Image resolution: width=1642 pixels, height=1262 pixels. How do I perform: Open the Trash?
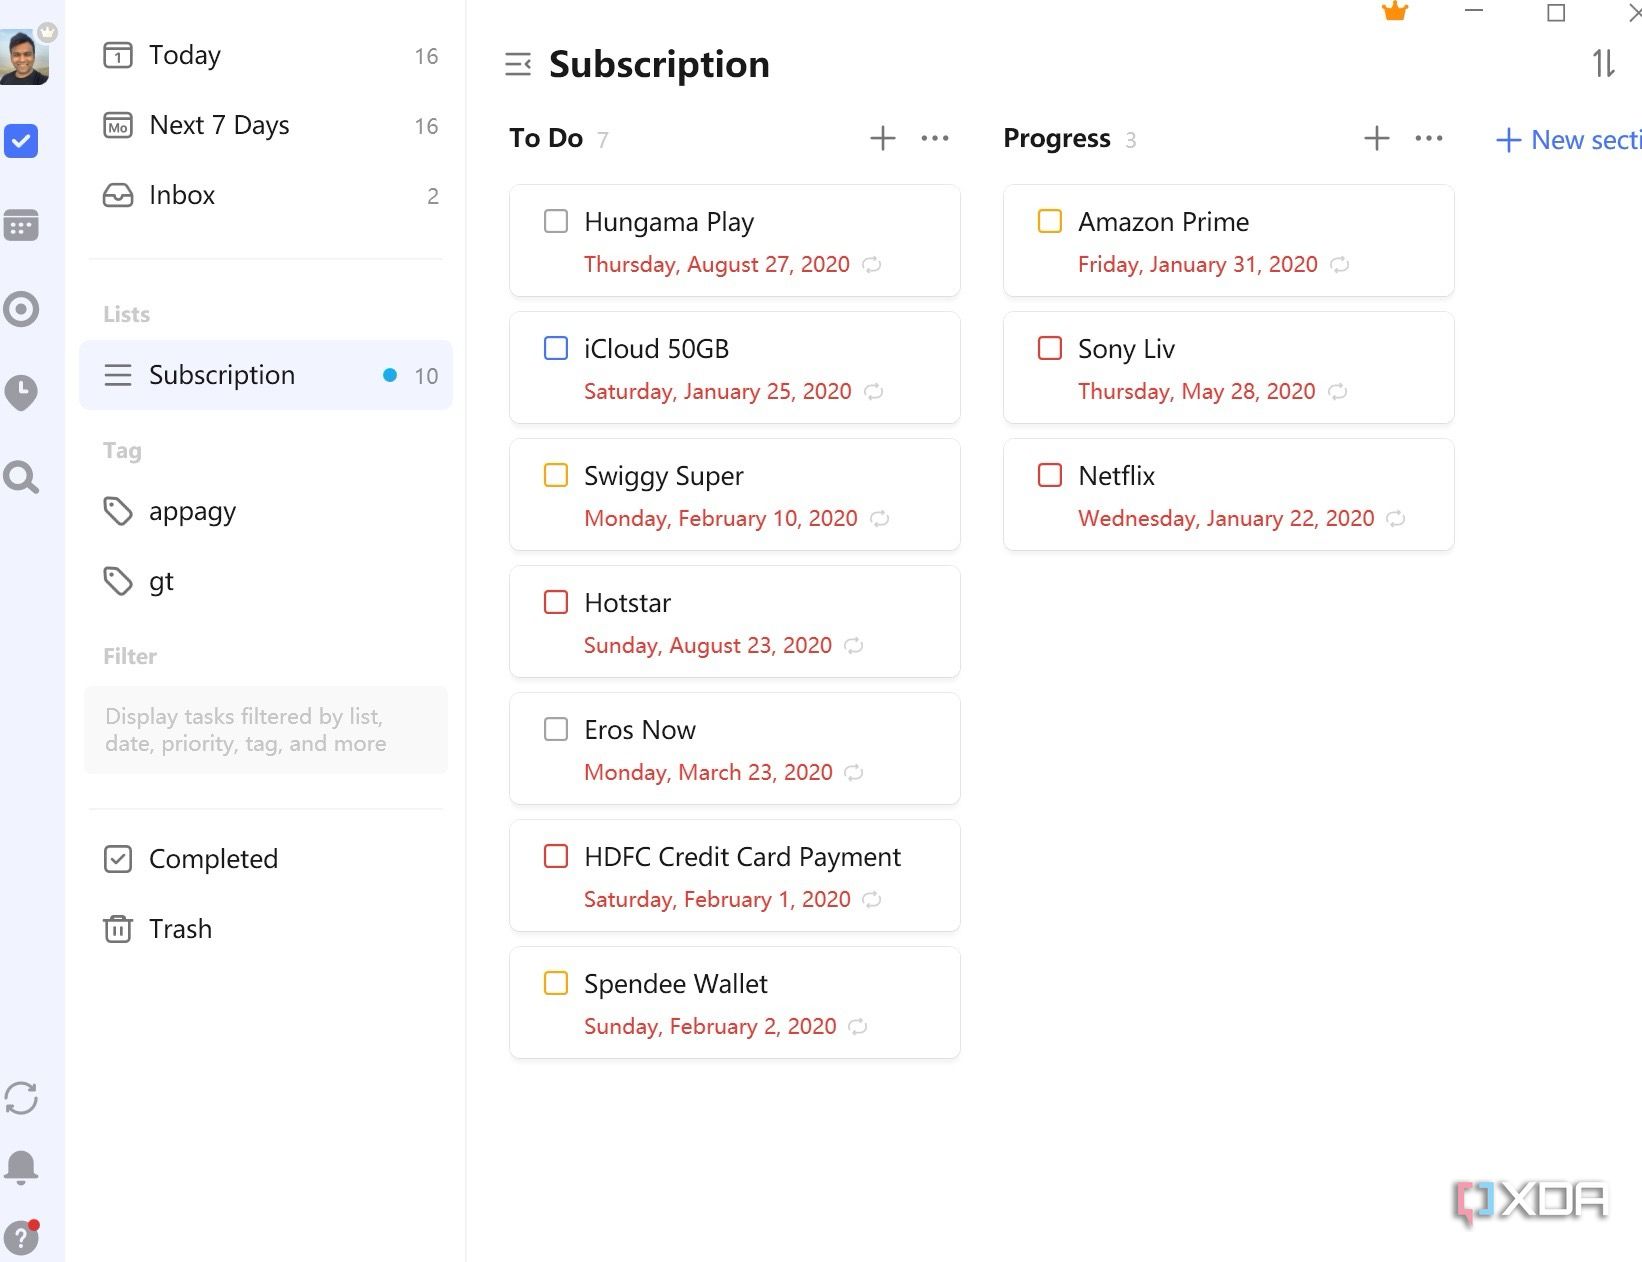[x=266, y=930]
